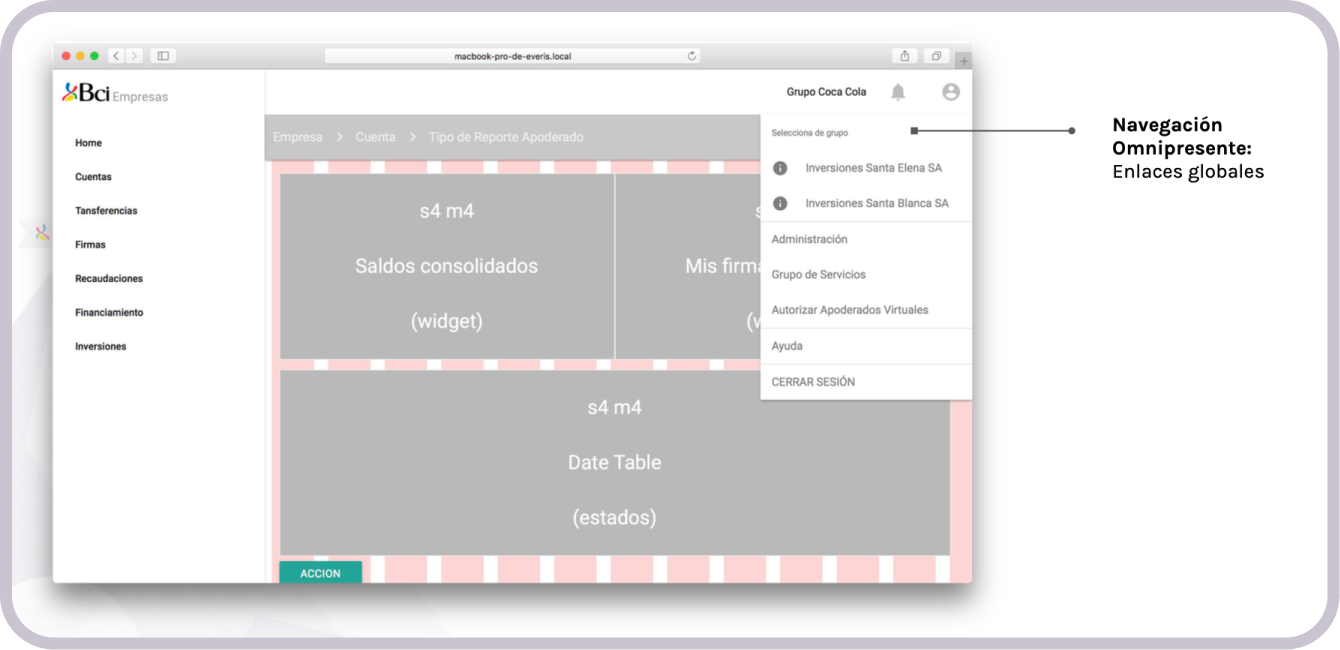1340x650 pixels.
Task: Click the Safari reload page icon
Action: pyautogui.click(x=692, y=56)
